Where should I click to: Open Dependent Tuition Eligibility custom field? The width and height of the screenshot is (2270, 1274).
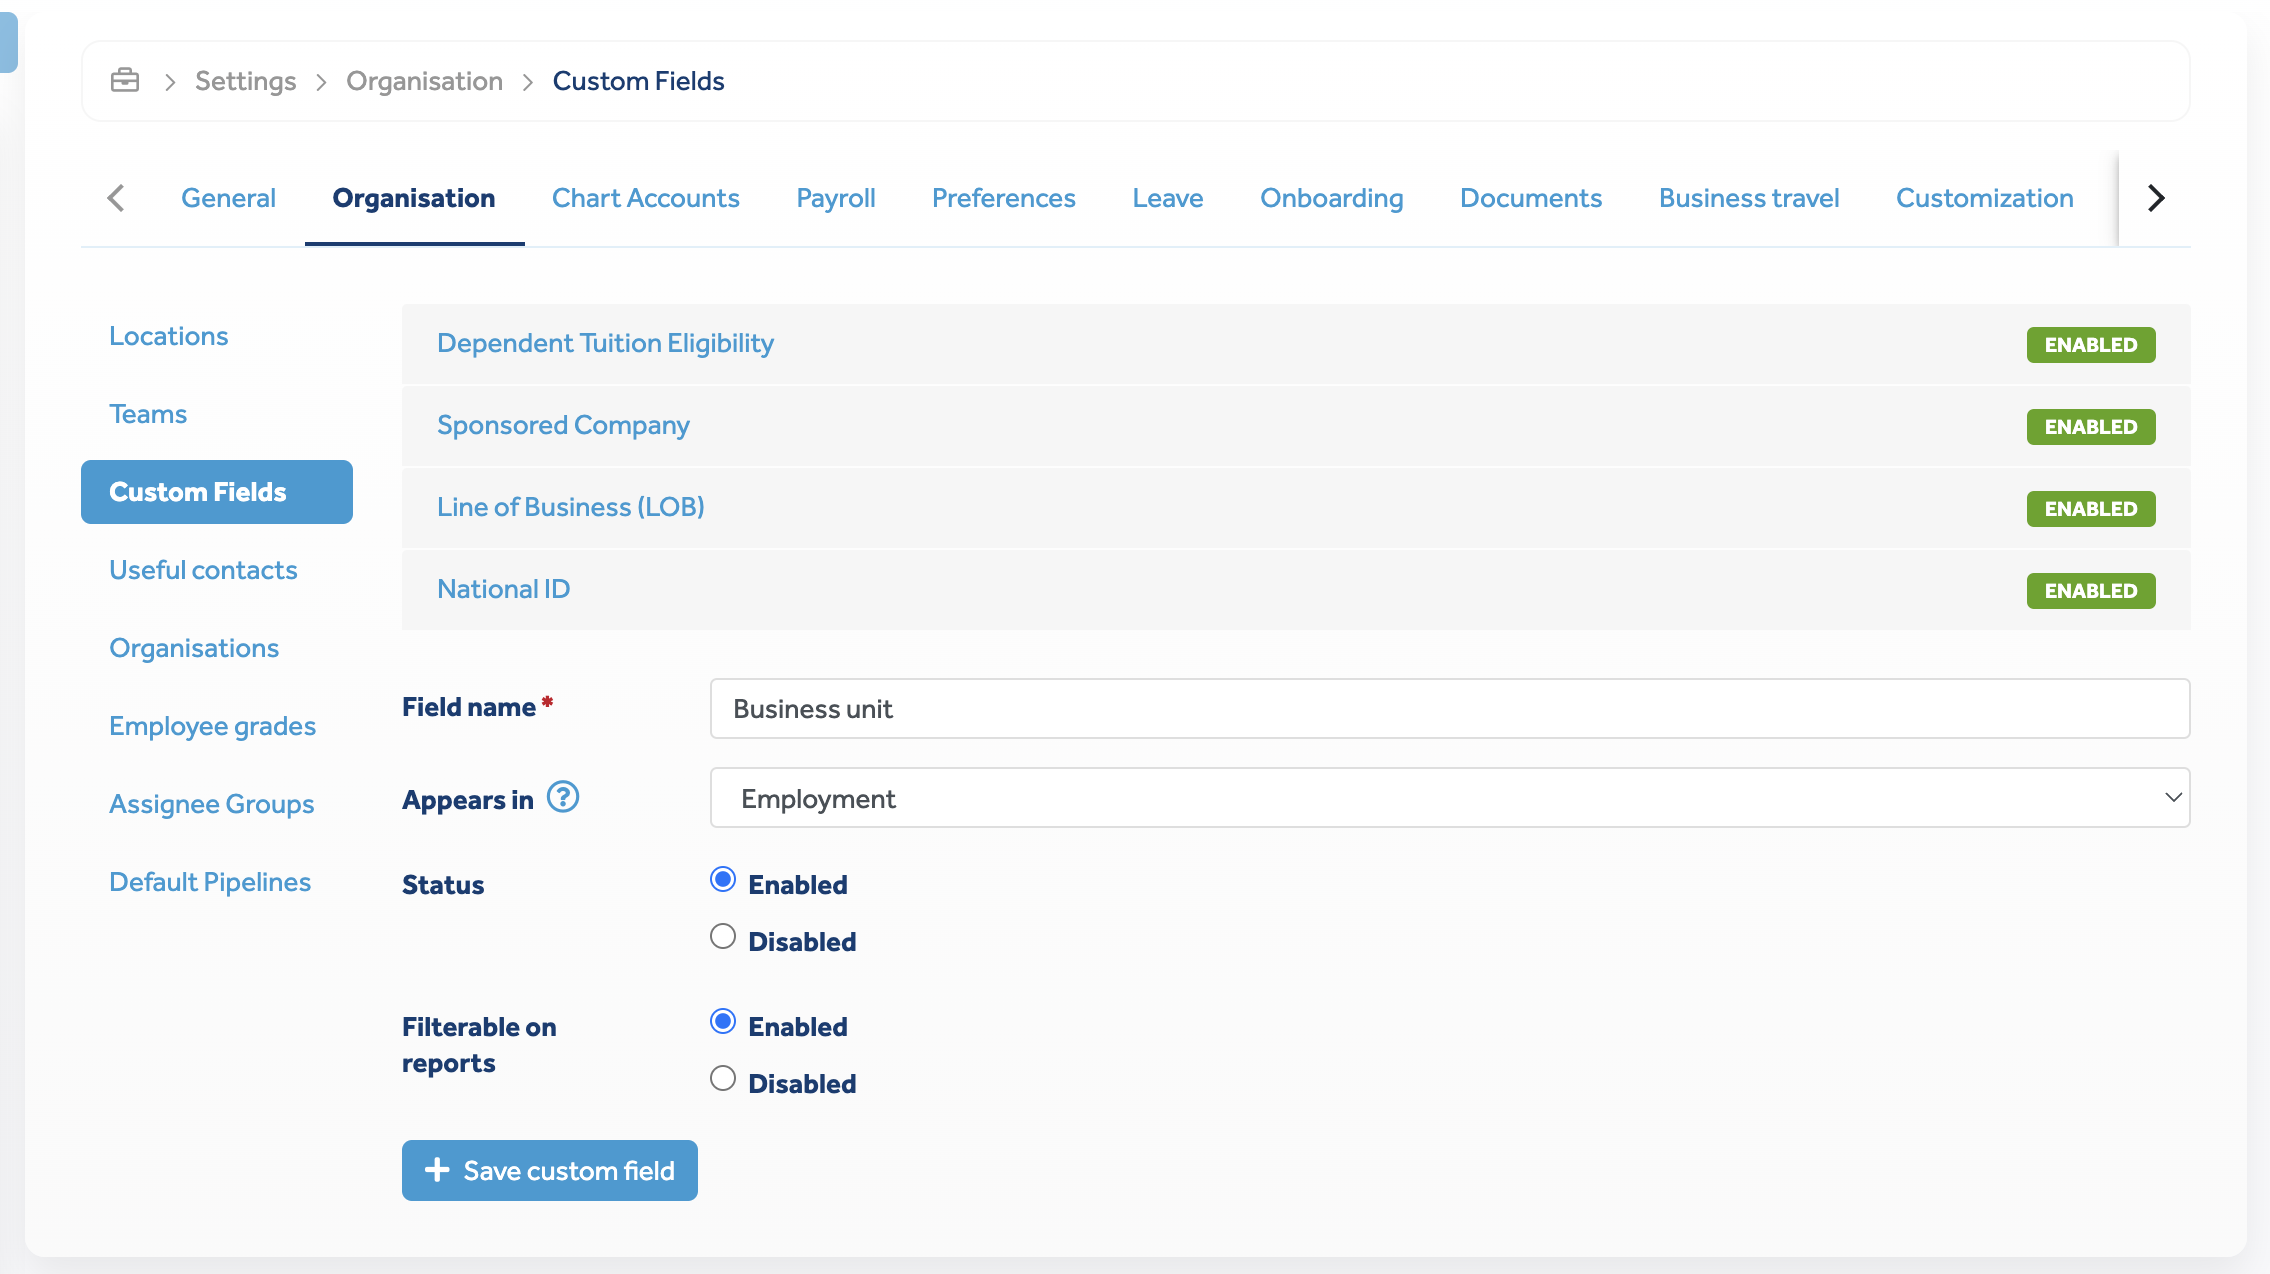point(605,343)
